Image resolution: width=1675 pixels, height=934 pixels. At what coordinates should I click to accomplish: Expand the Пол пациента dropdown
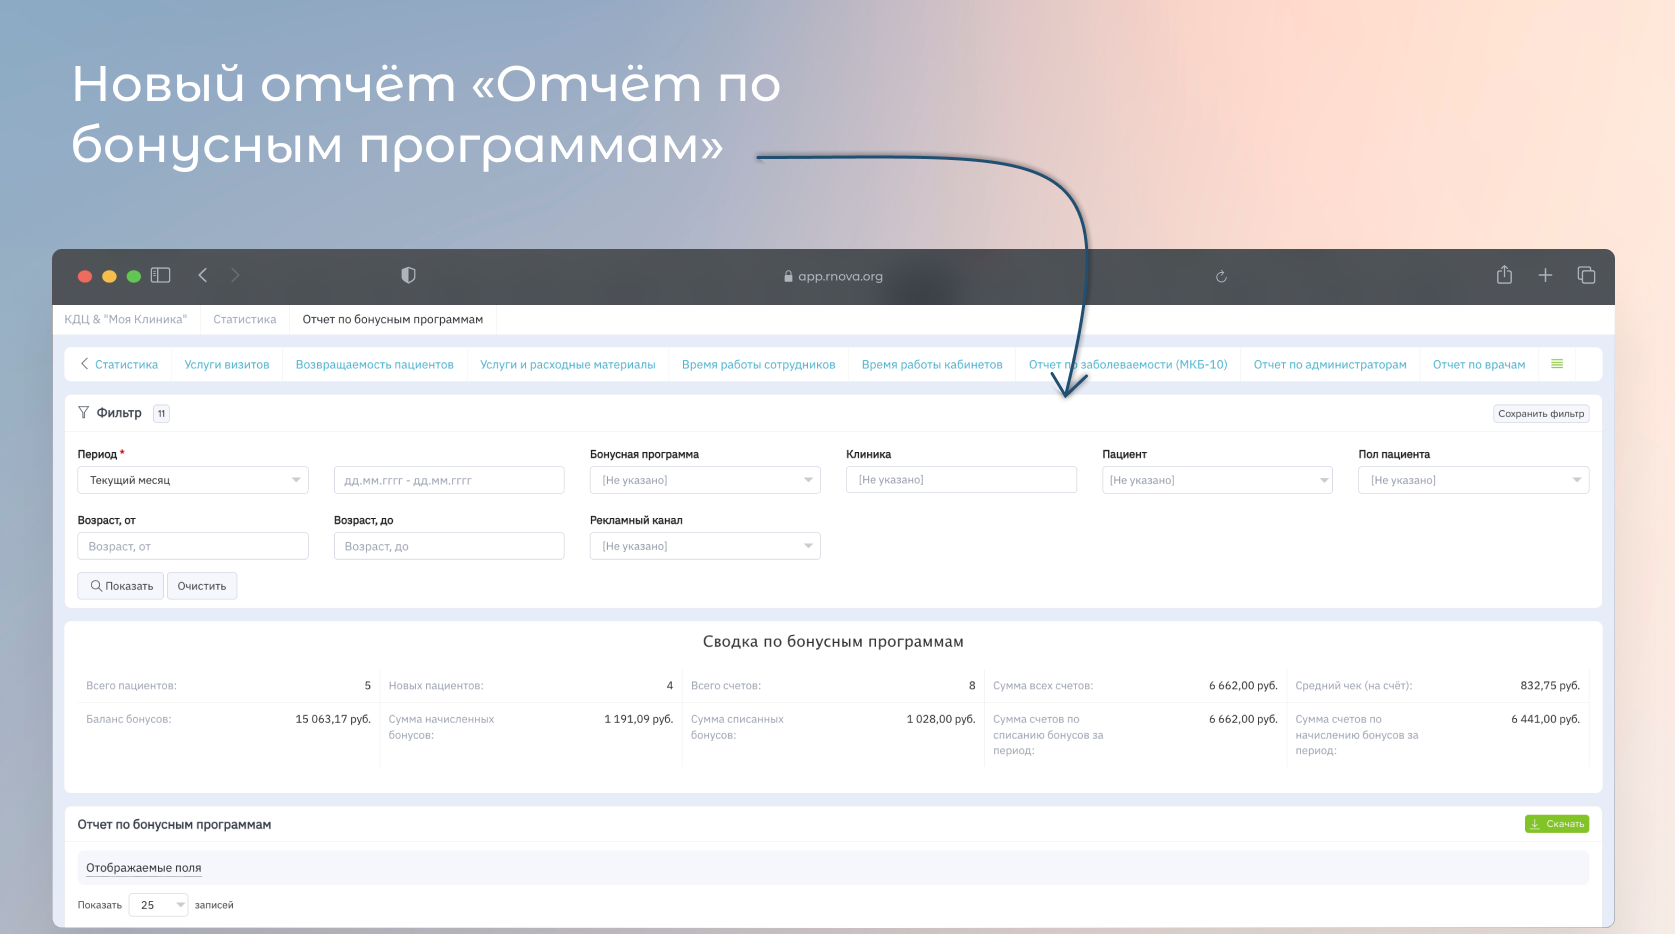pos(1473,480)
